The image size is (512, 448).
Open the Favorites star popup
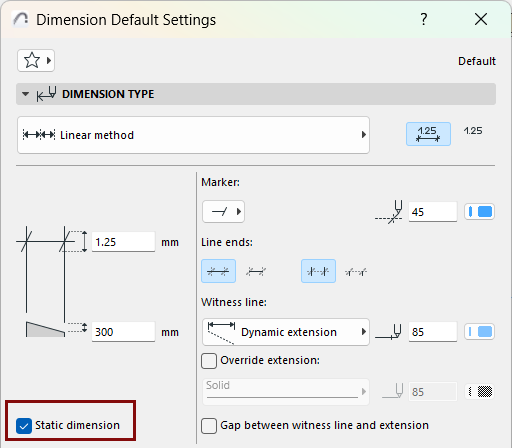(x=36, y=61)
